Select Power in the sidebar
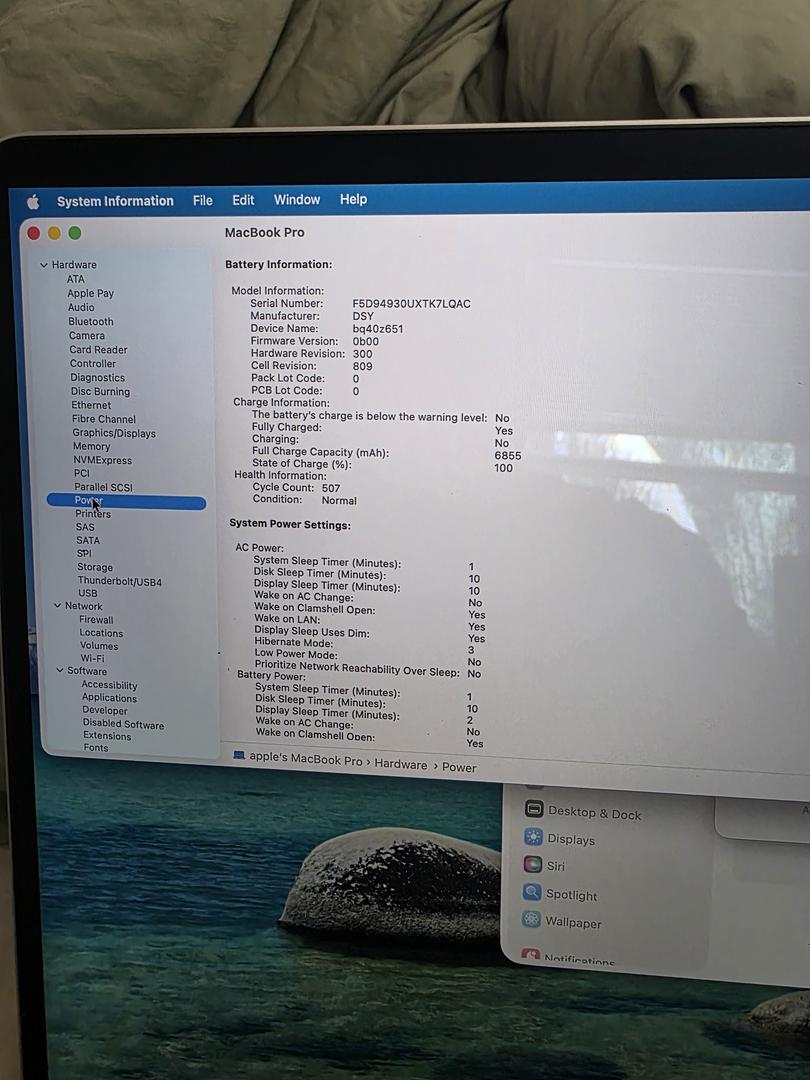 pyautogui.click(x=89, y=501)
